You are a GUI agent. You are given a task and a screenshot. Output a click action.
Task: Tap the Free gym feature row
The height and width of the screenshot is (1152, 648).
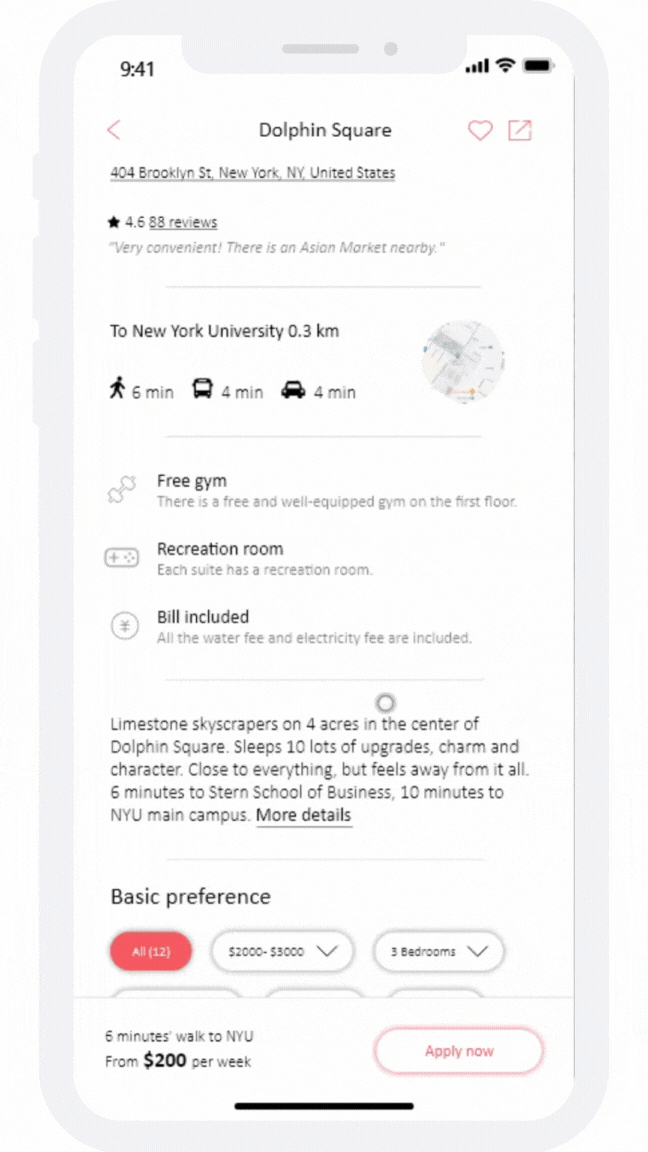coord(313,491)
